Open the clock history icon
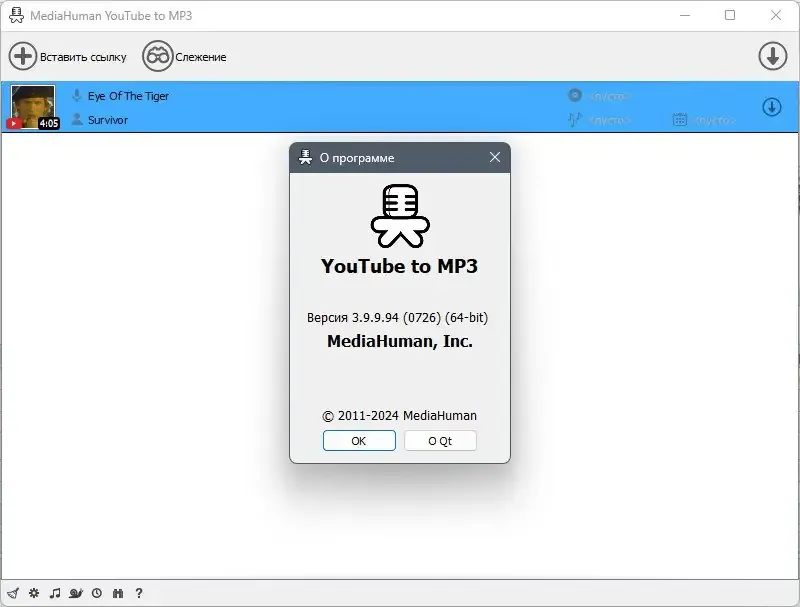The width and height of the screenshot is (800, 607). pyautogui.click(x=97, y=593)
